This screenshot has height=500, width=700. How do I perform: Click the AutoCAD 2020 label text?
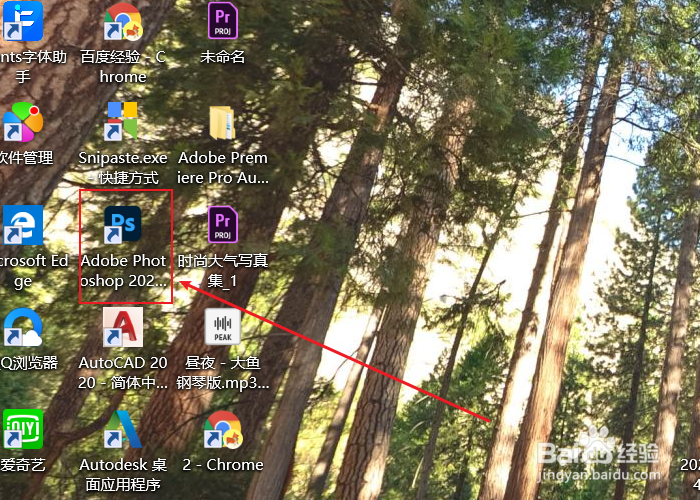123,373
